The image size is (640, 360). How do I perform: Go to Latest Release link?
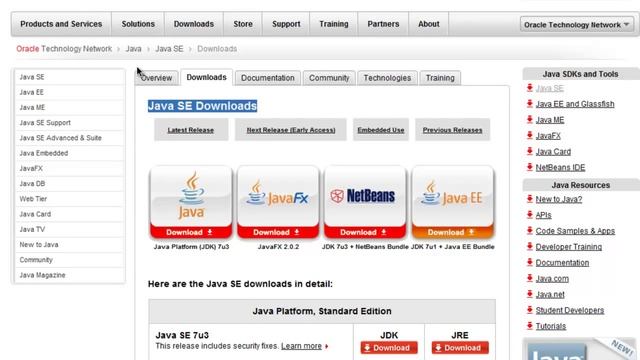(191, 130)
